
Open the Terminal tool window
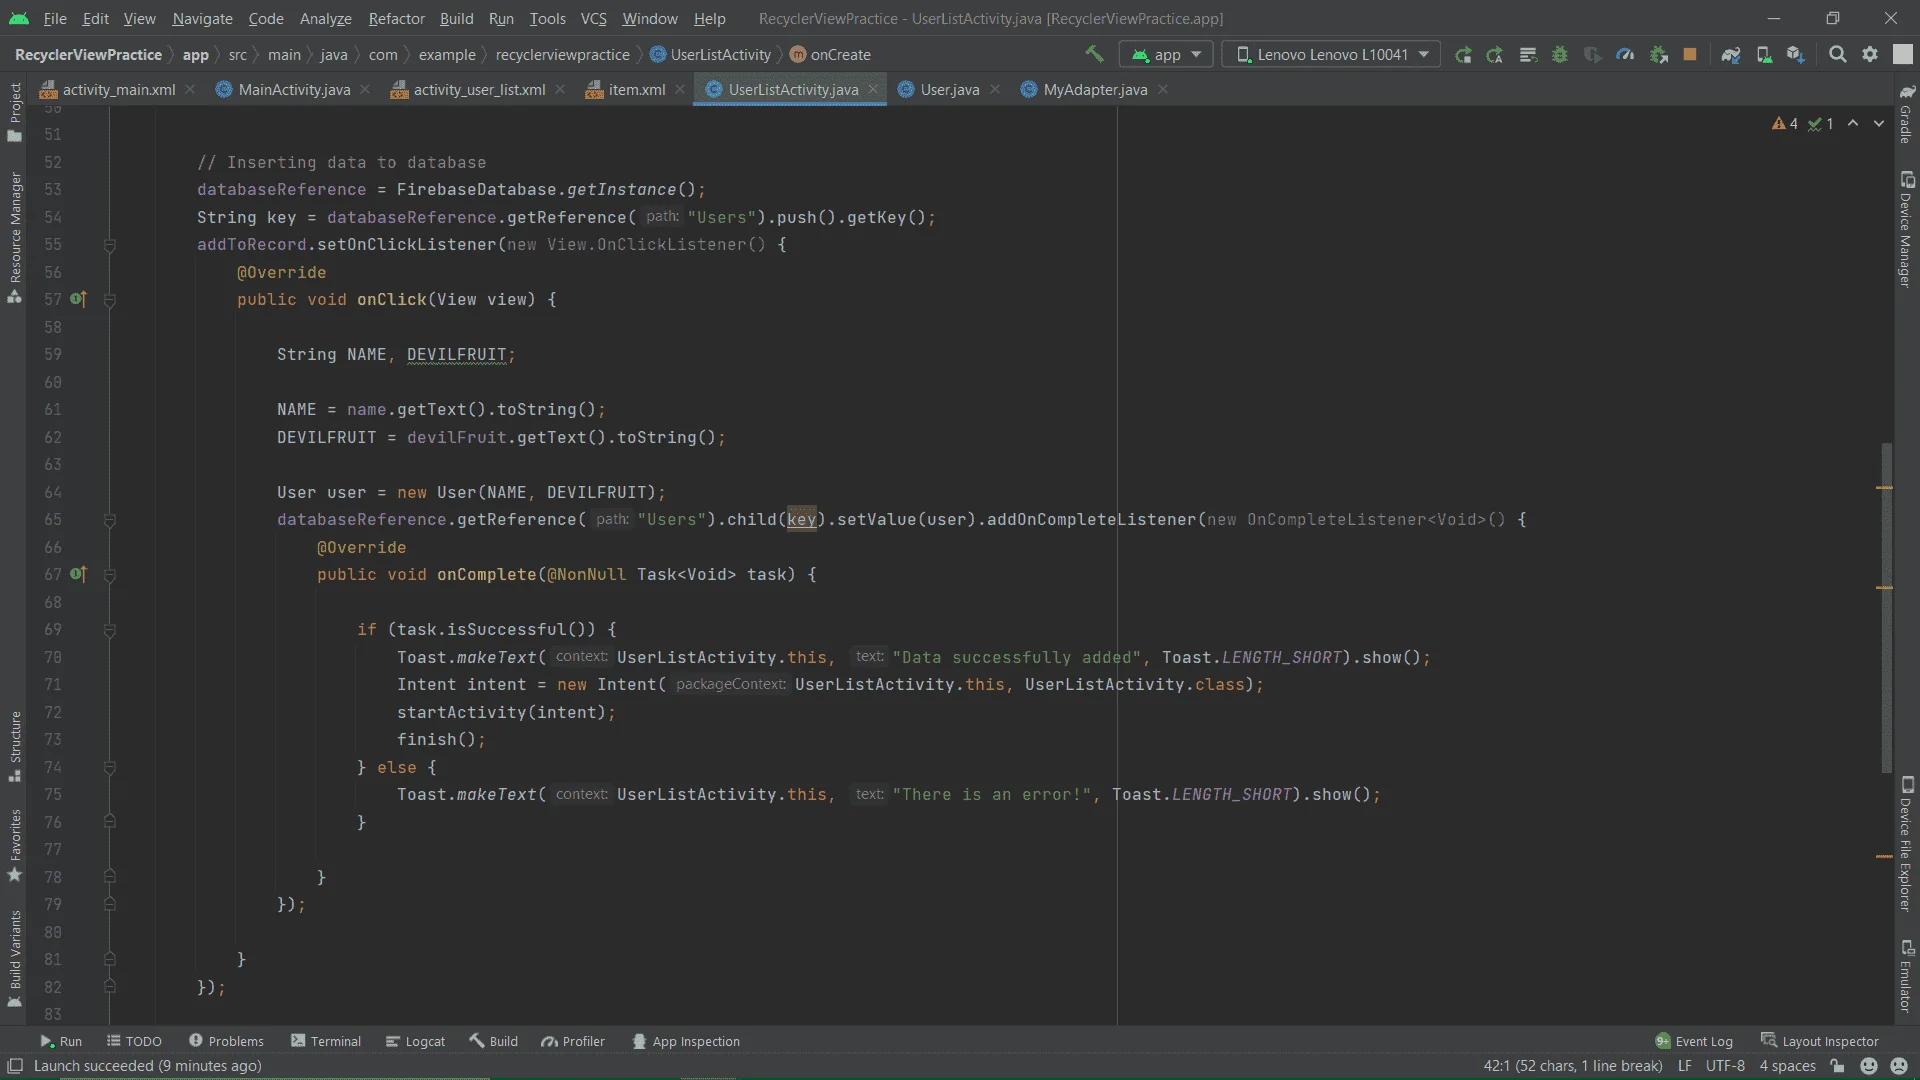click(326, 1041)
